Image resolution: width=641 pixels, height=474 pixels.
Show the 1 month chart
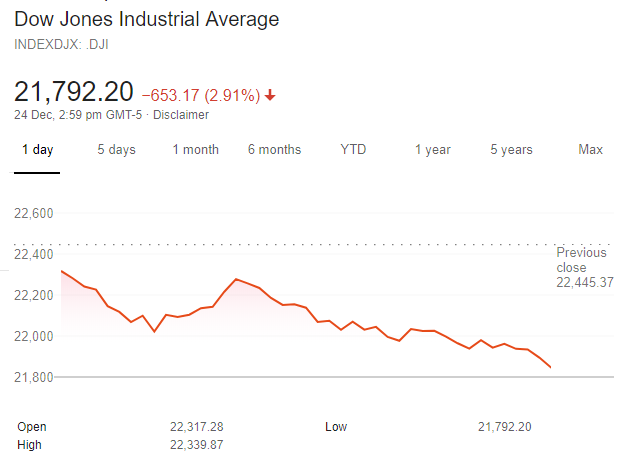195,150
